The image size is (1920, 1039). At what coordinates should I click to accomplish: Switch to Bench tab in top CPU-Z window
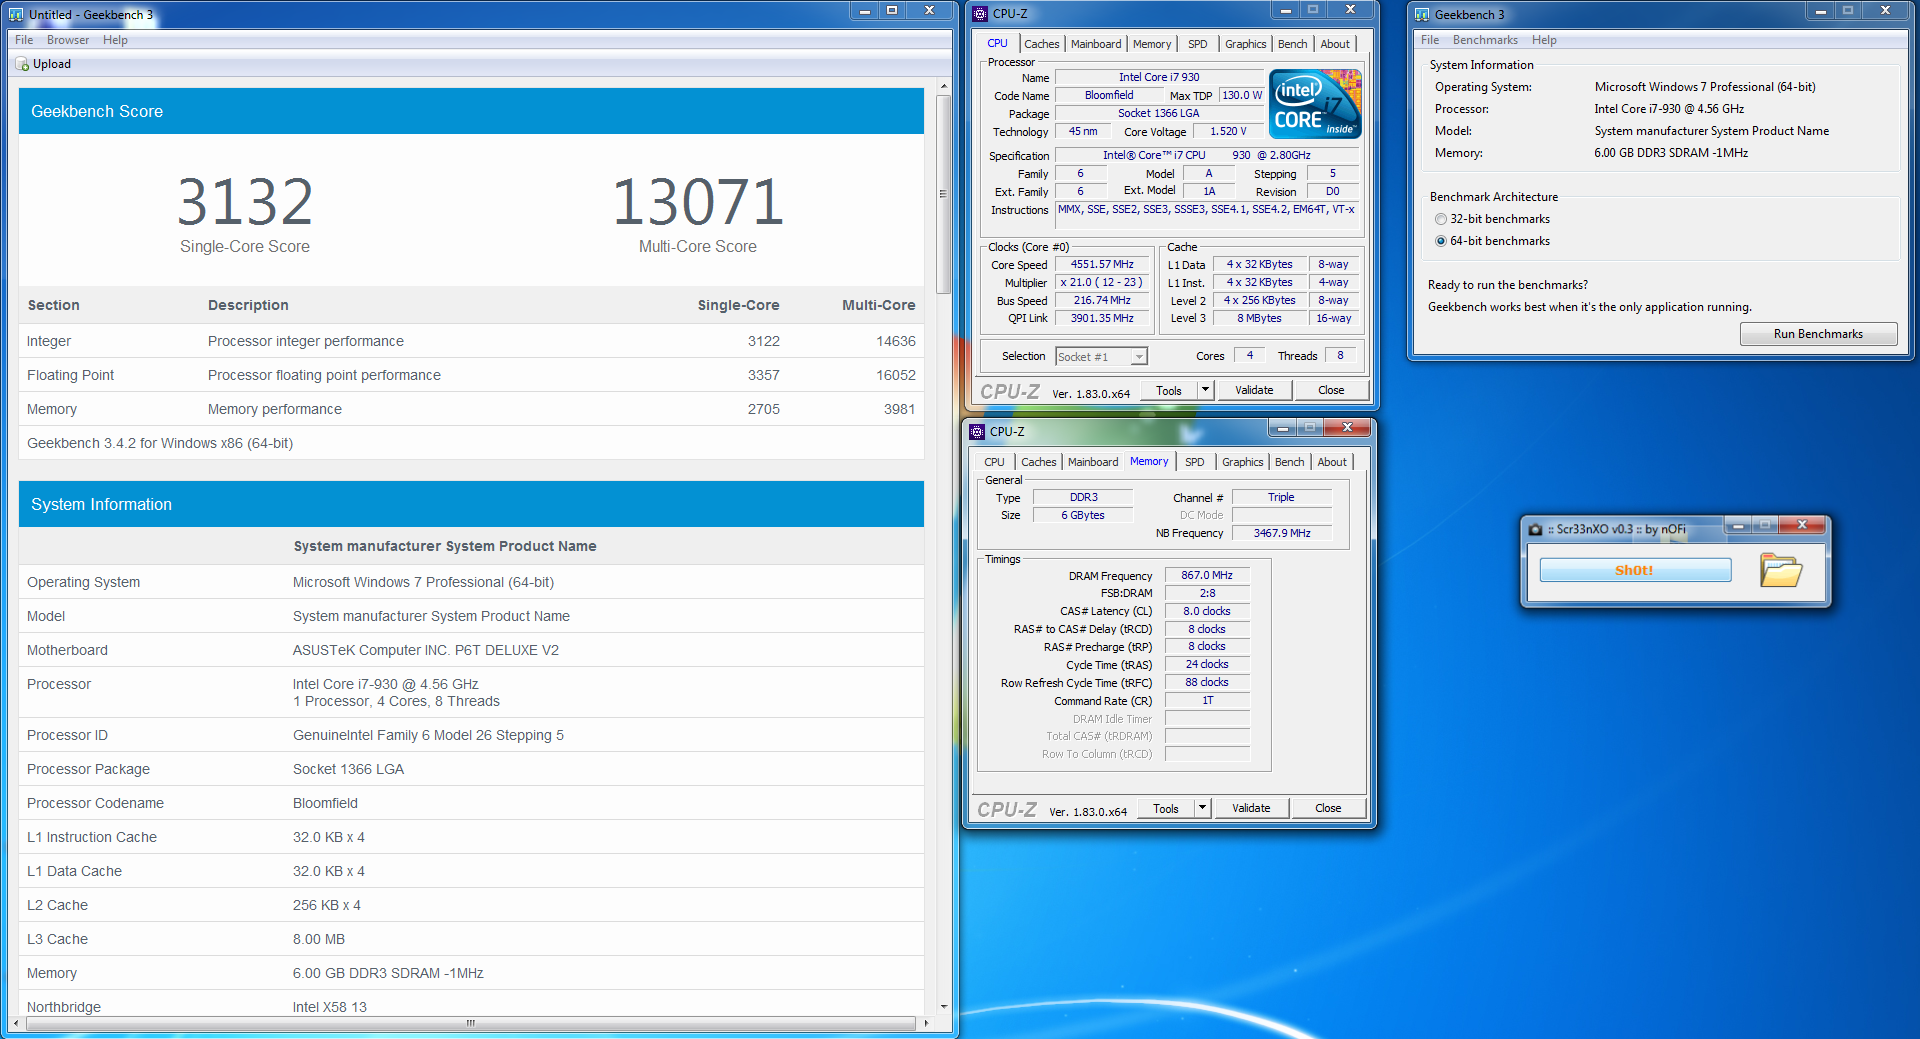pyautogui.click(x=1292, y=44)
